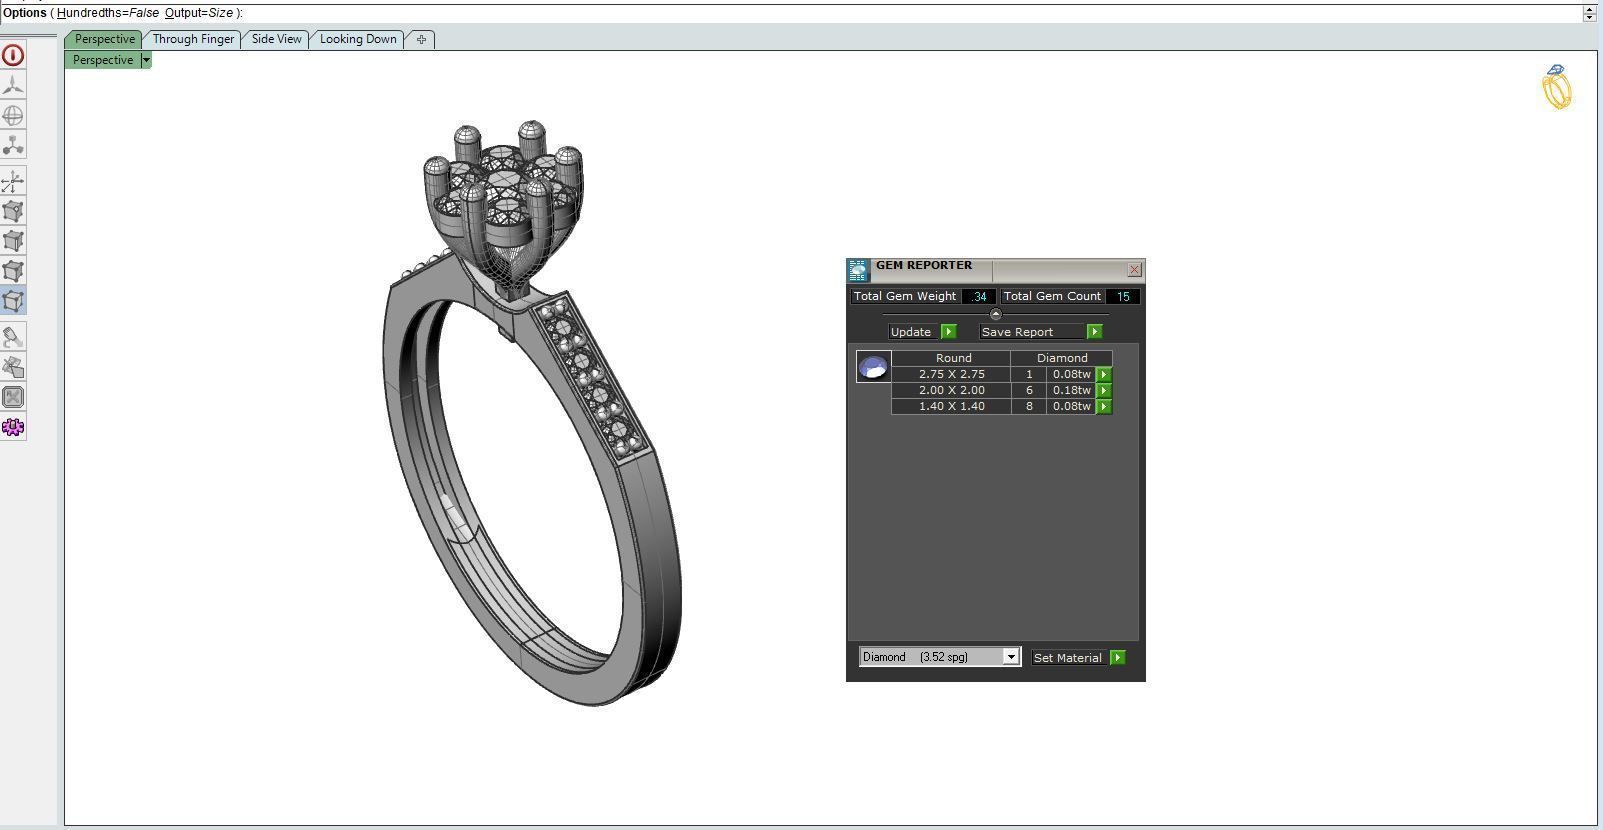Click the quantity cell showing 8
The width and height of the screenshot is (1603, 830).
point(1029,406)
